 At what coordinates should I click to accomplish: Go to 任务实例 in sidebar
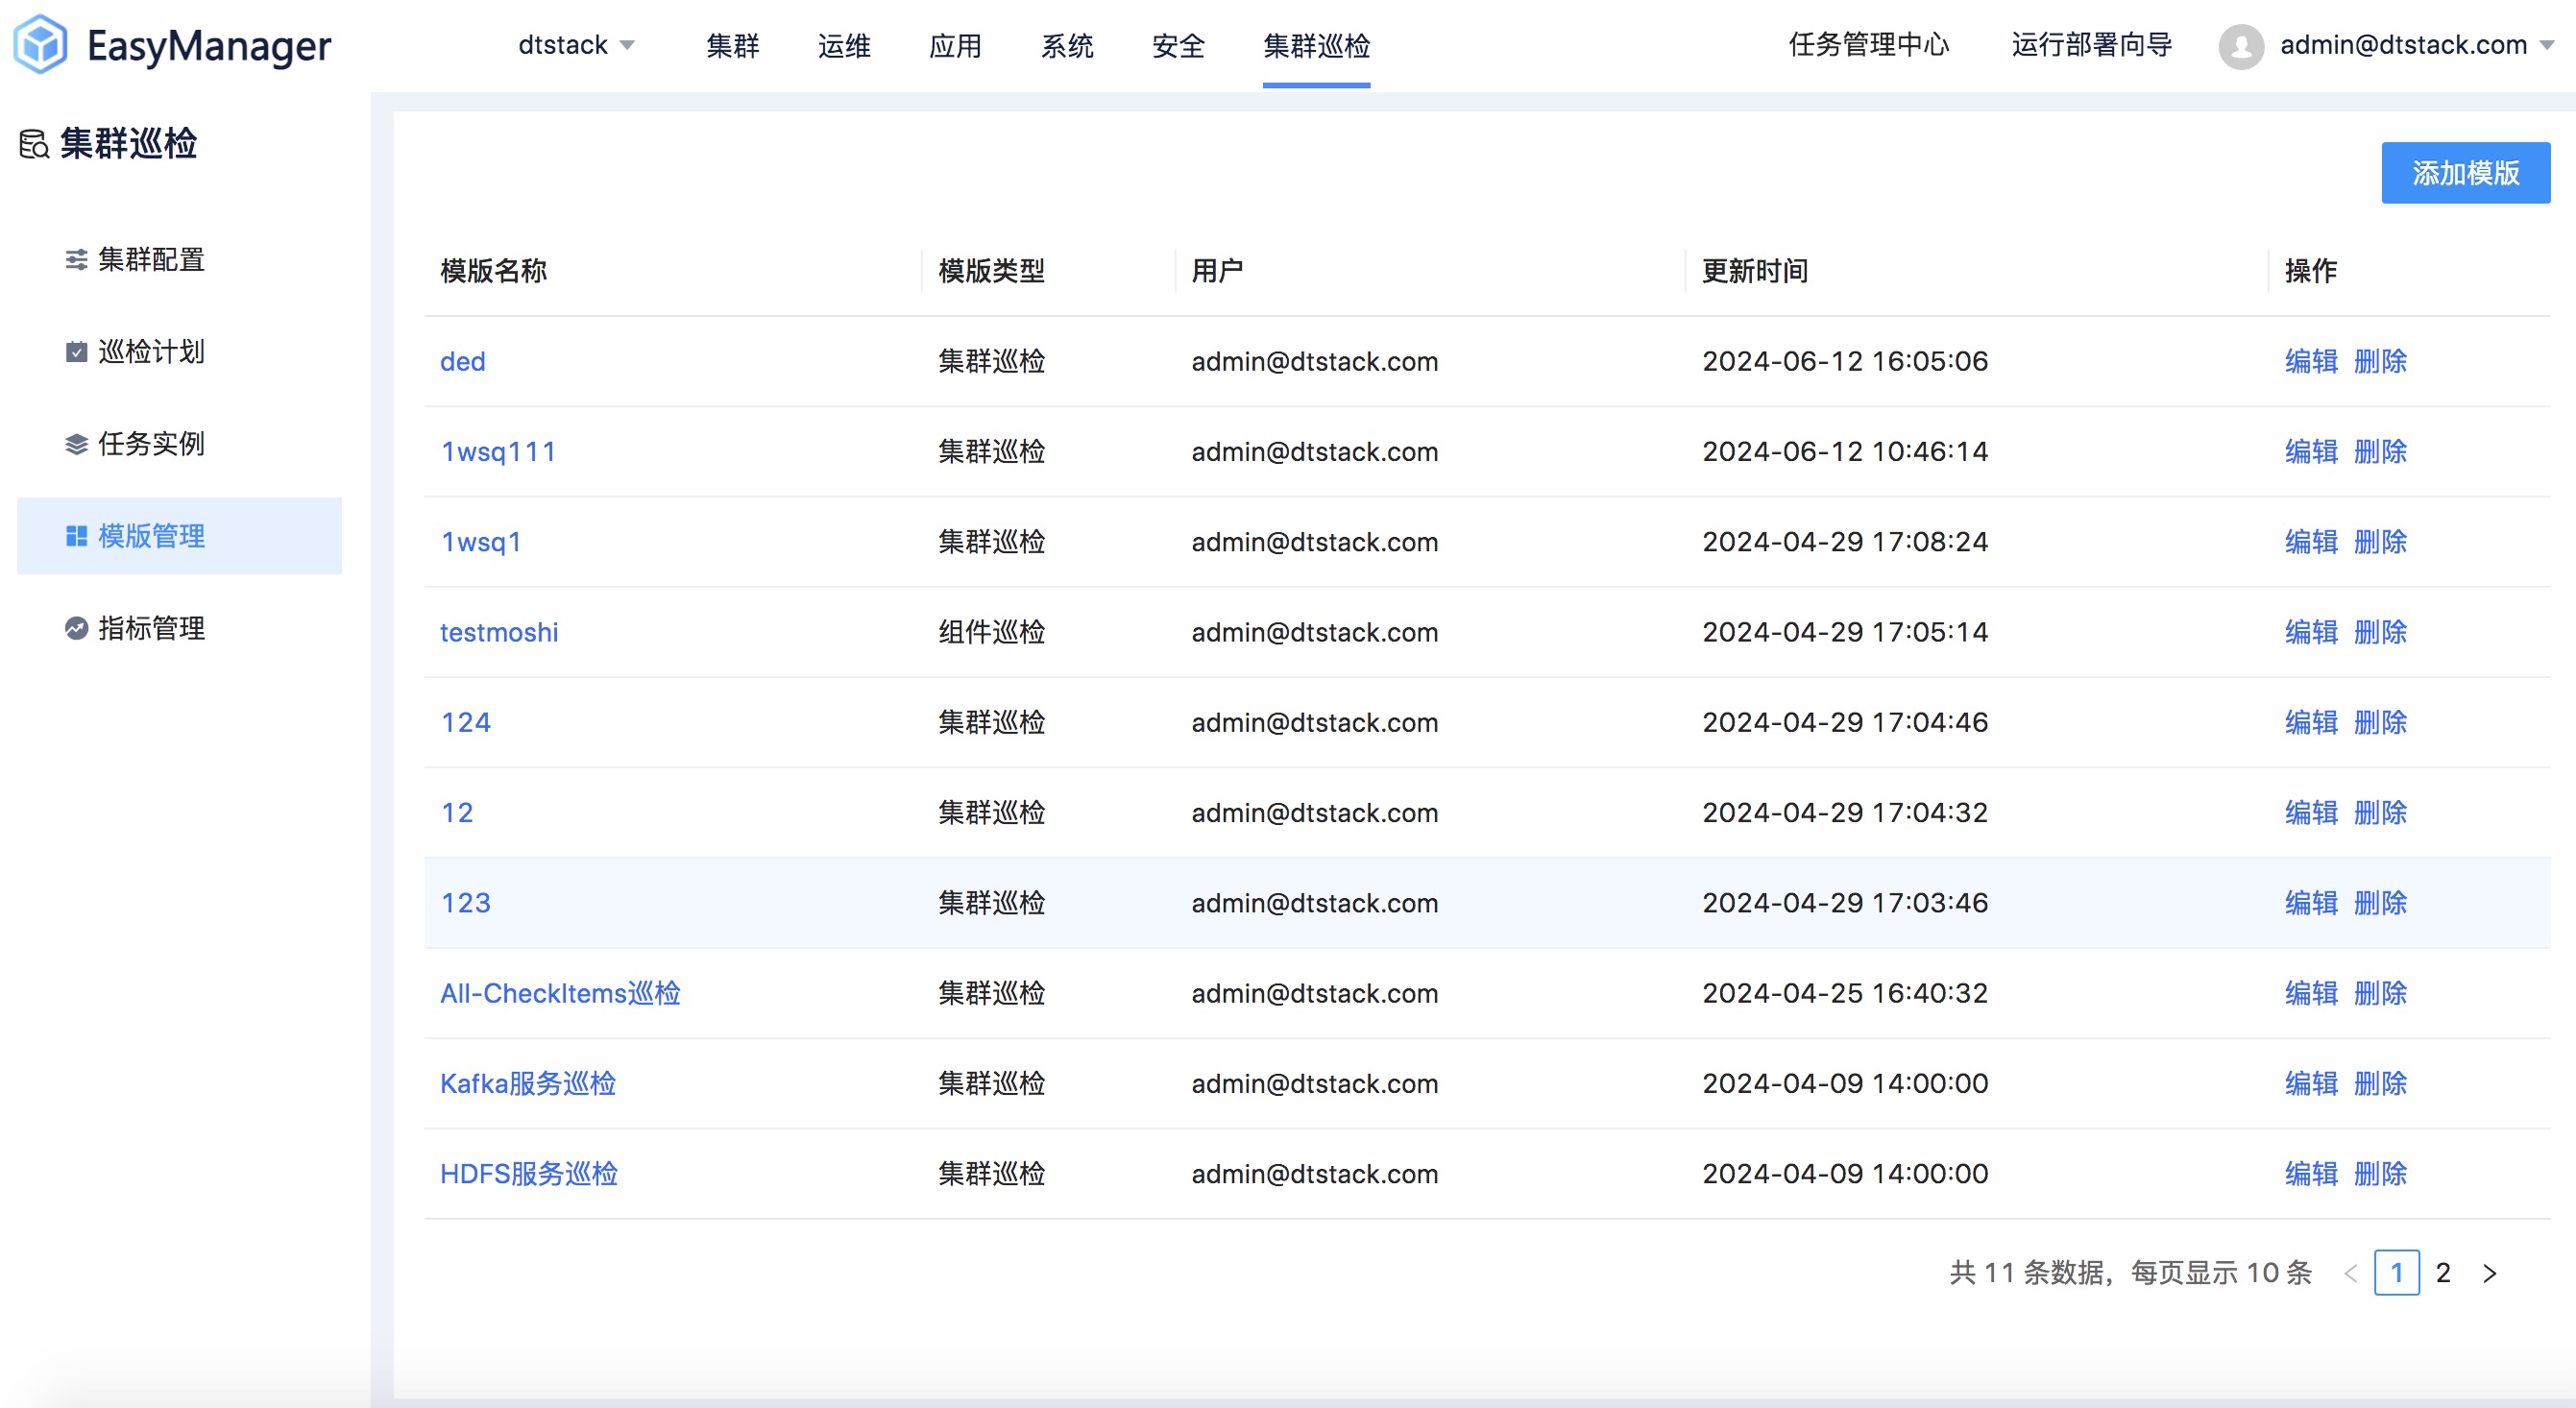[179, 444]
